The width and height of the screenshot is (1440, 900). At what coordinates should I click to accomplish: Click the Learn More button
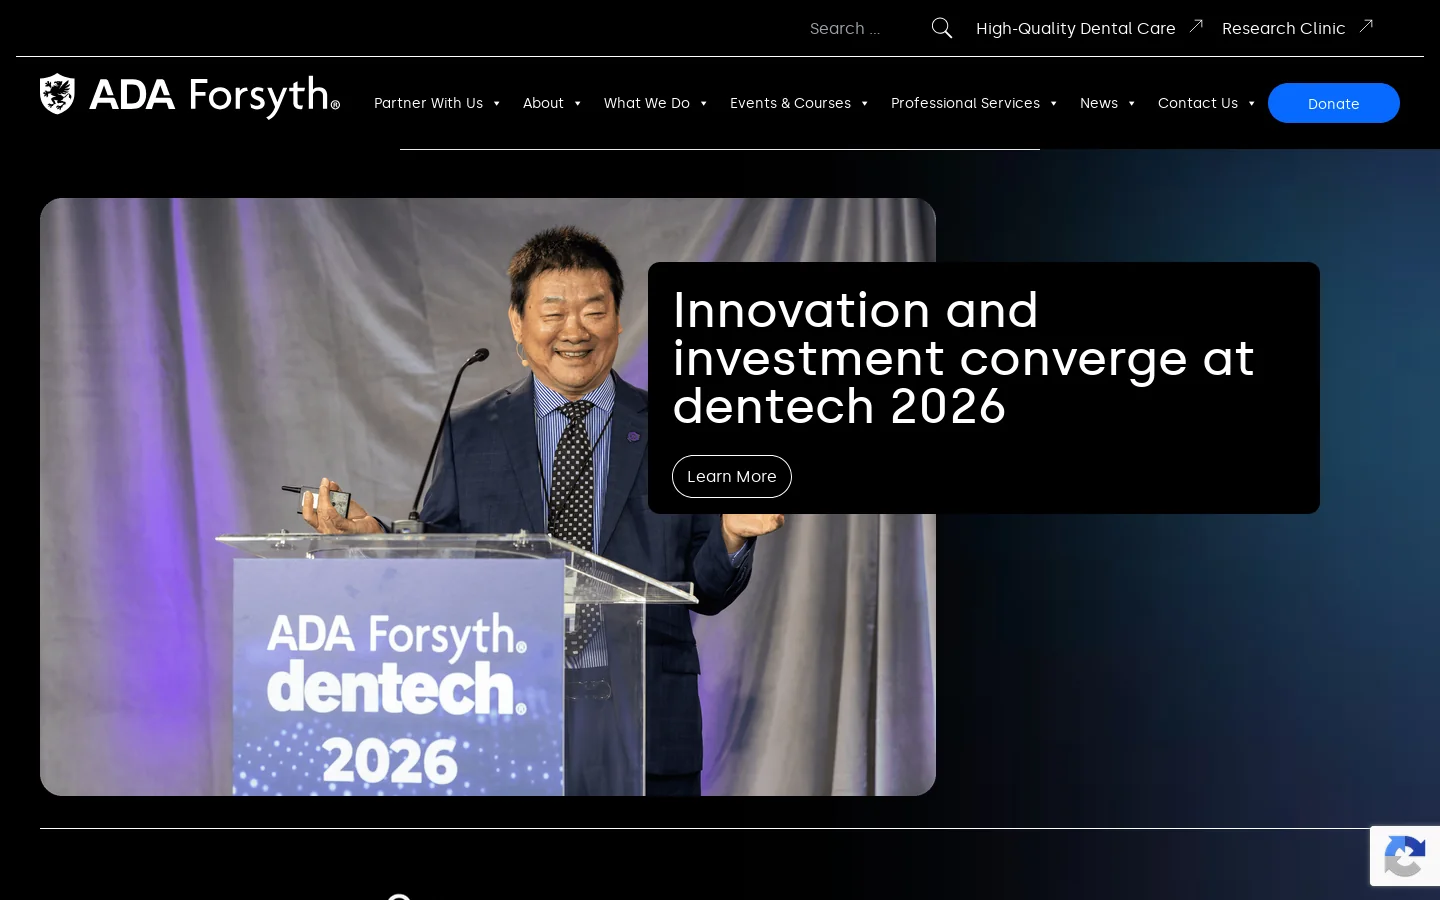click(732, 476)
